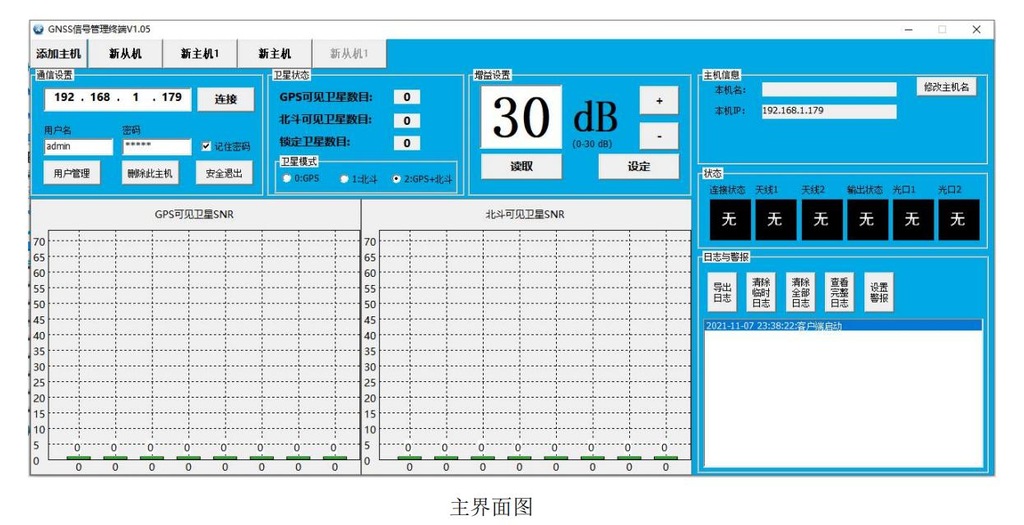
Task: Open 用户管理 user management
Action: tap(71, 173)
